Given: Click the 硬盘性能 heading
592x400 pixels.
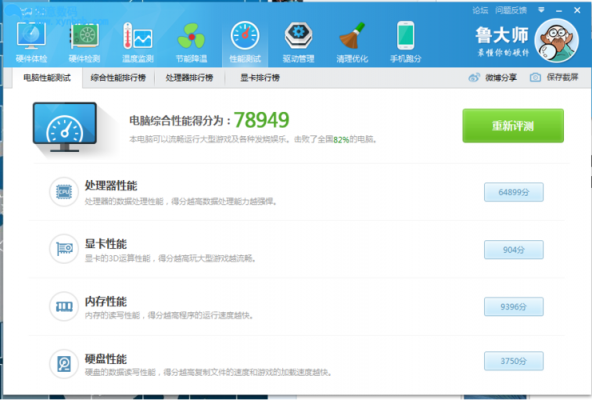Looking at the screenshot, I should point(106,359).
